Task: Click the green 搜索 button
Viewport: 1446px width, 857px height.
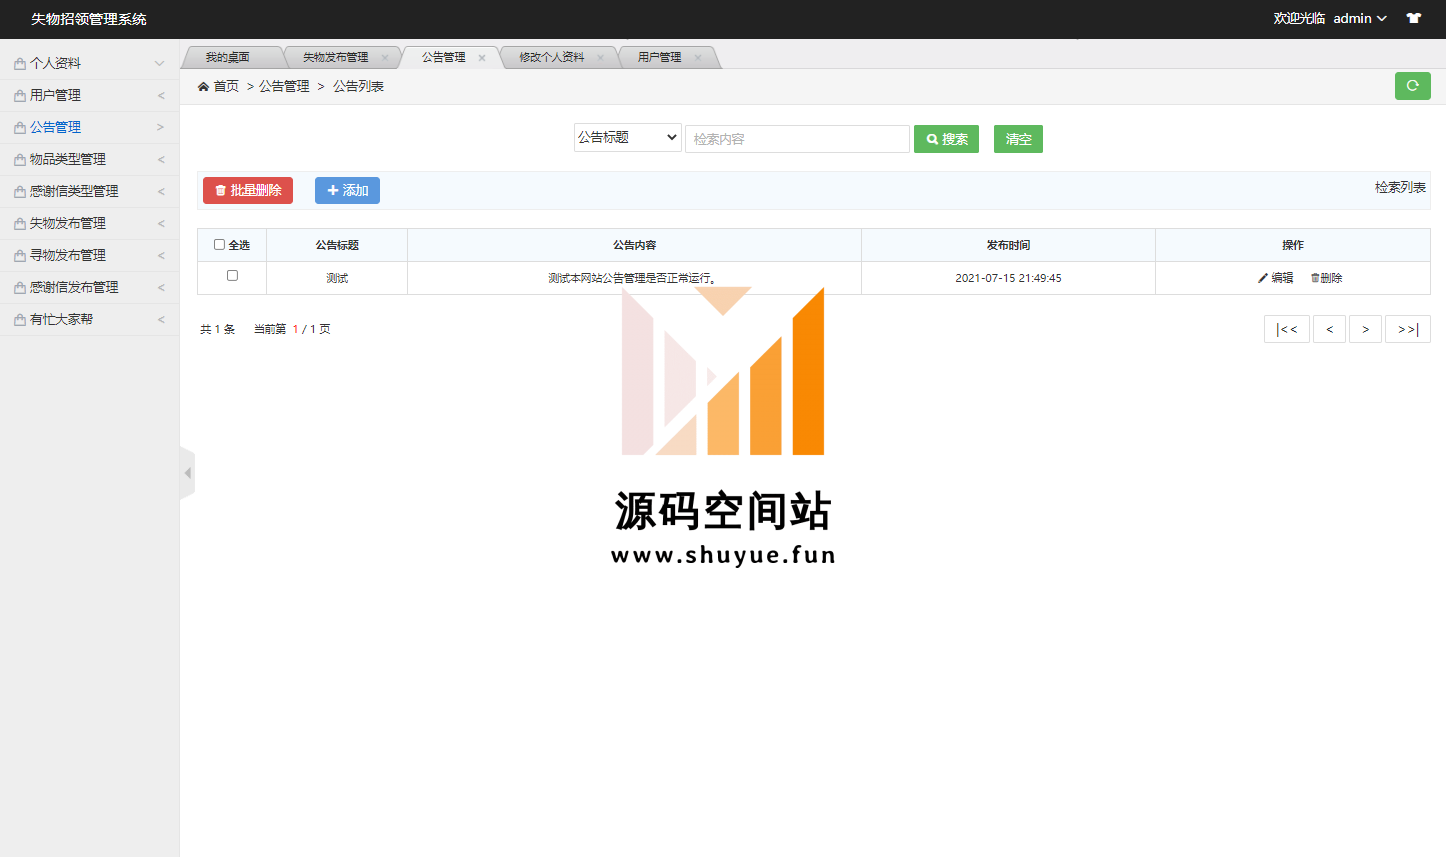Action: [x=946, y=139]
